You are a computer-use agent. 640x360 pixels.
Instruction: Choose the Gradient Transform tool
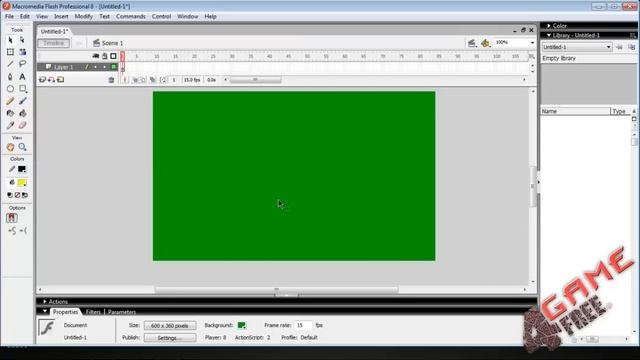[22, 52]
